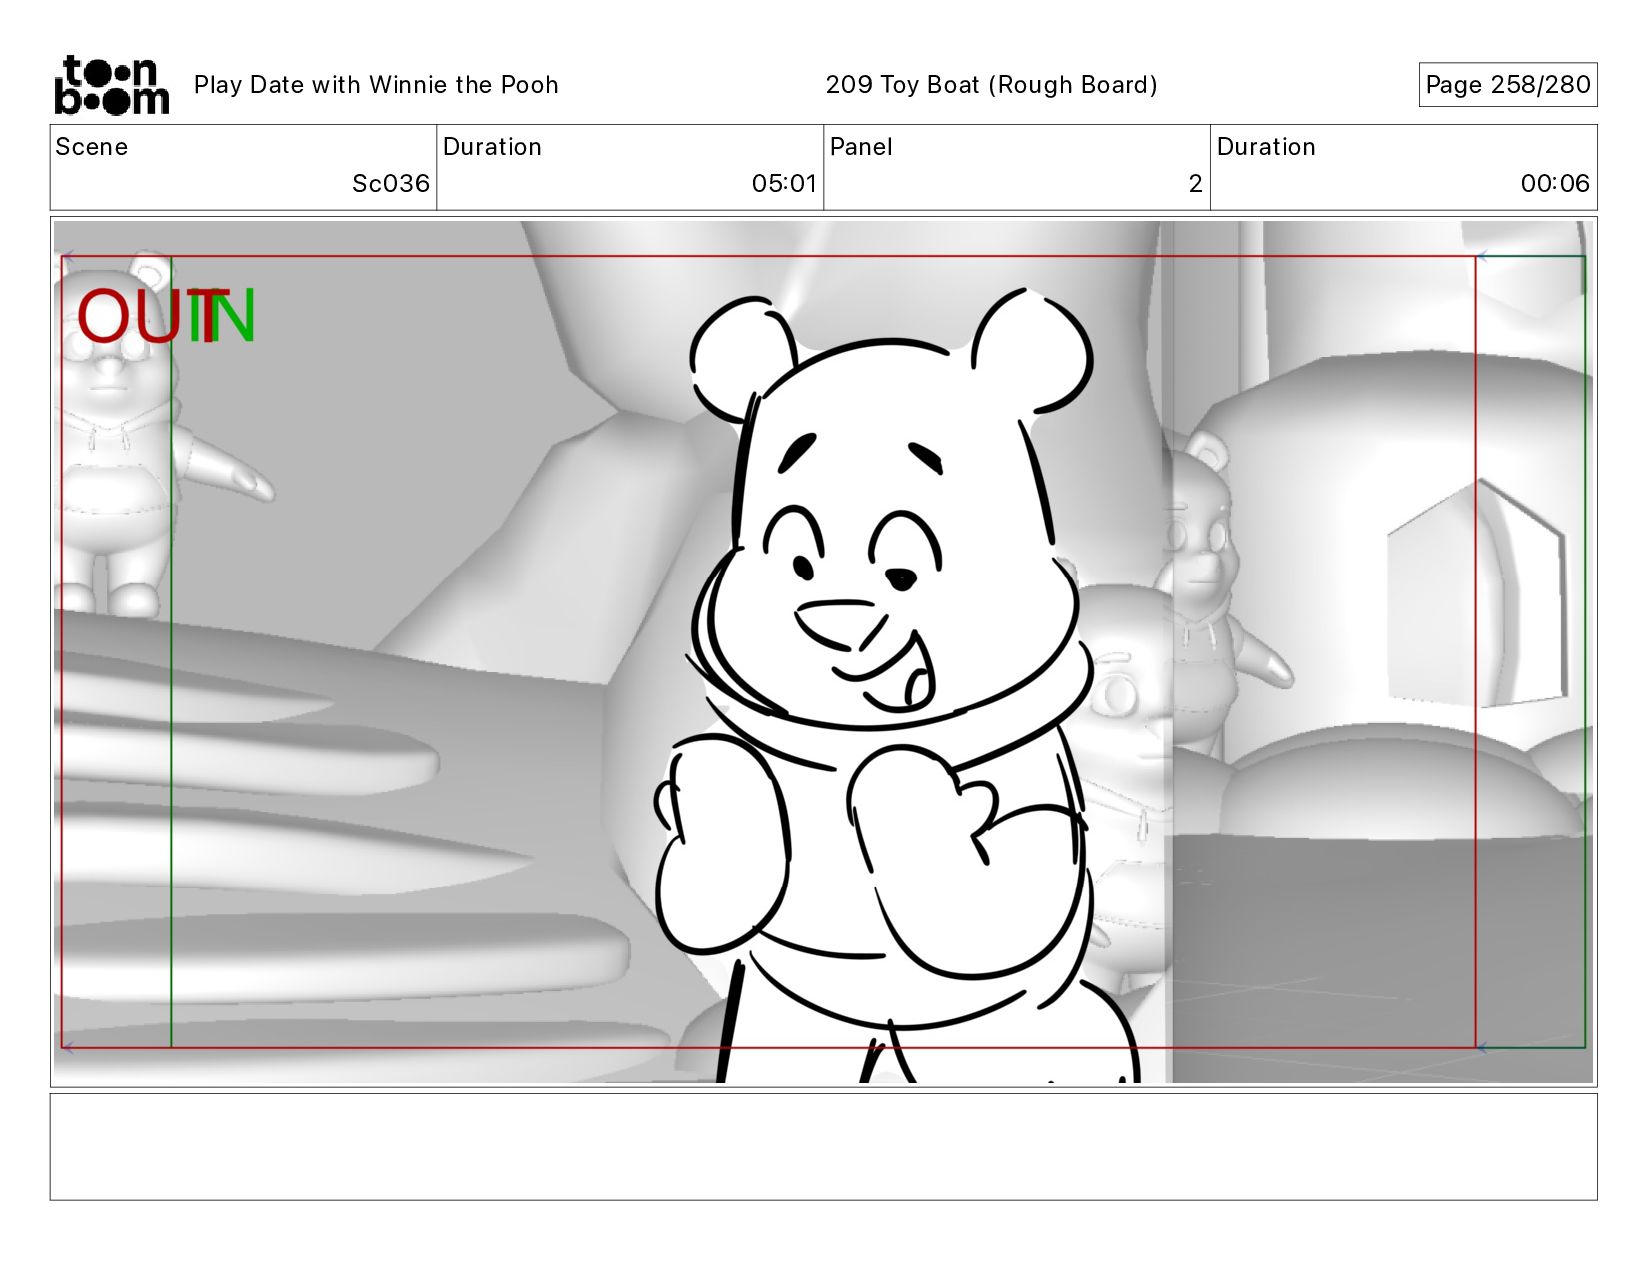Click the 'Duration' label above '05:01'

tap(492, 147)
